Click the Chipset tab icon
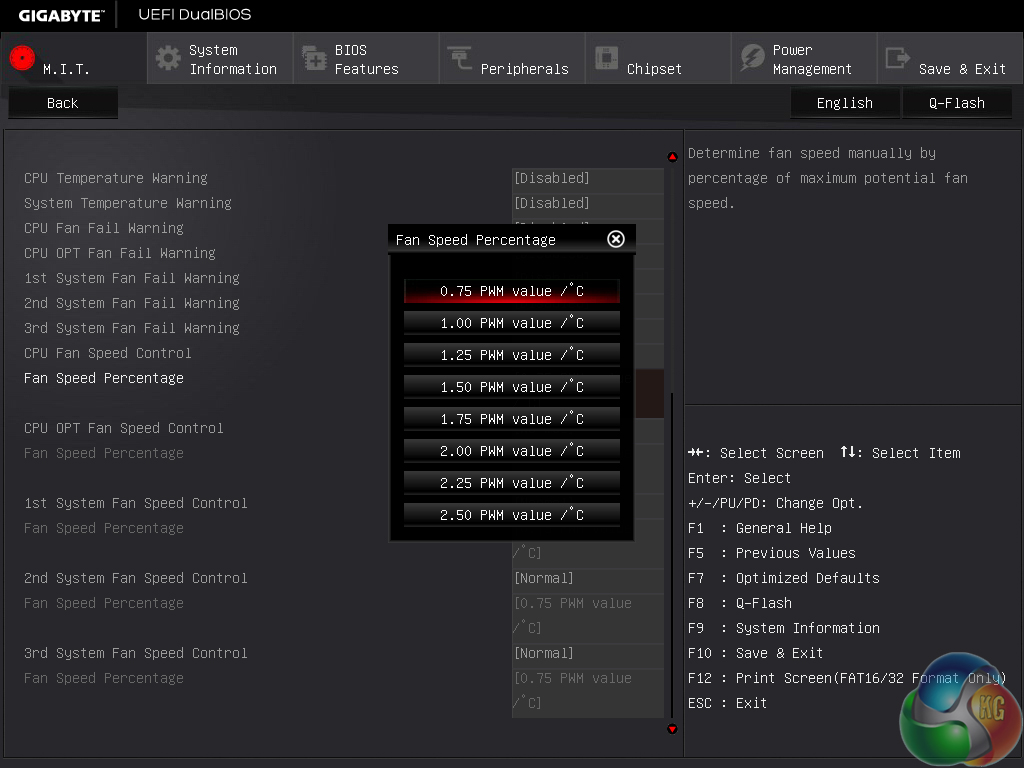Viewport: 1024px width, 768px height. (606, 58)
